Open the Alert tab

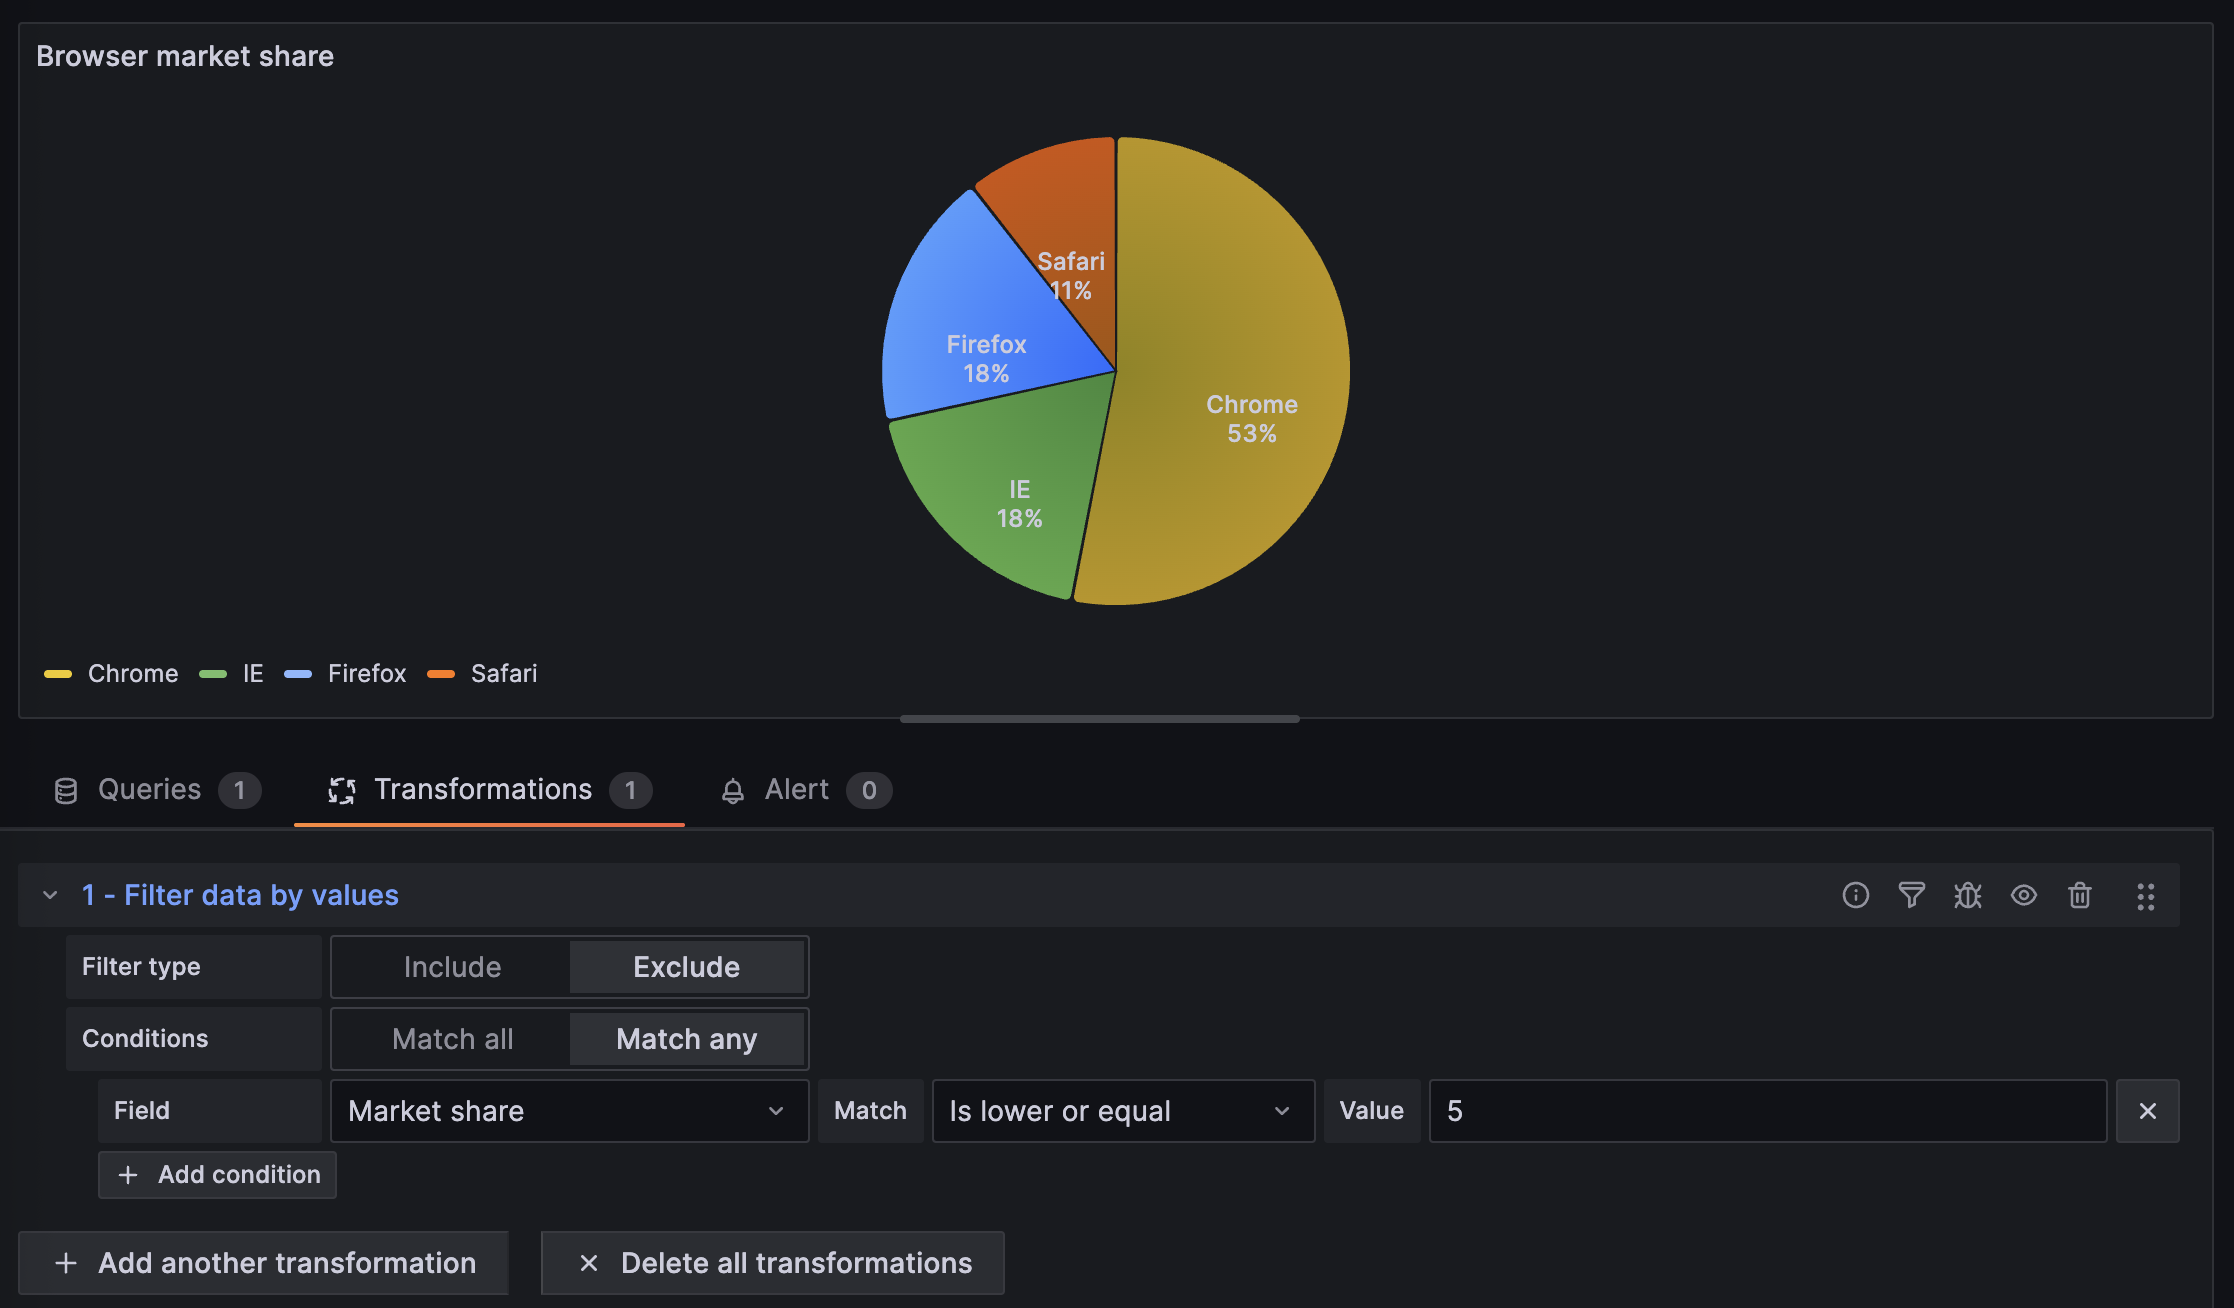pyautogui.click(x=797, y=790)
